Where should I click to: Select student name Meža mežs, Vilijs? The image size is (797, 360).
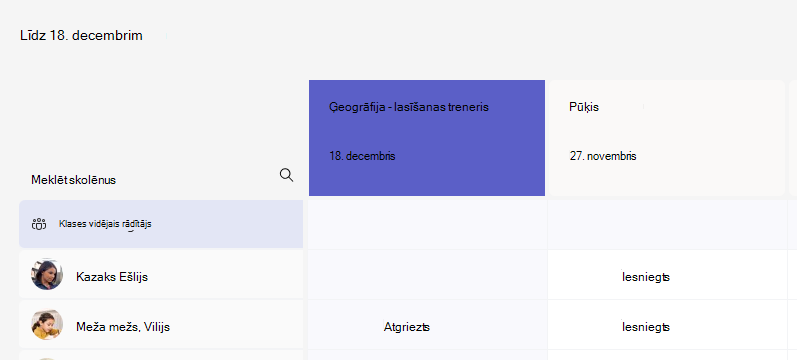click(123, 327)
